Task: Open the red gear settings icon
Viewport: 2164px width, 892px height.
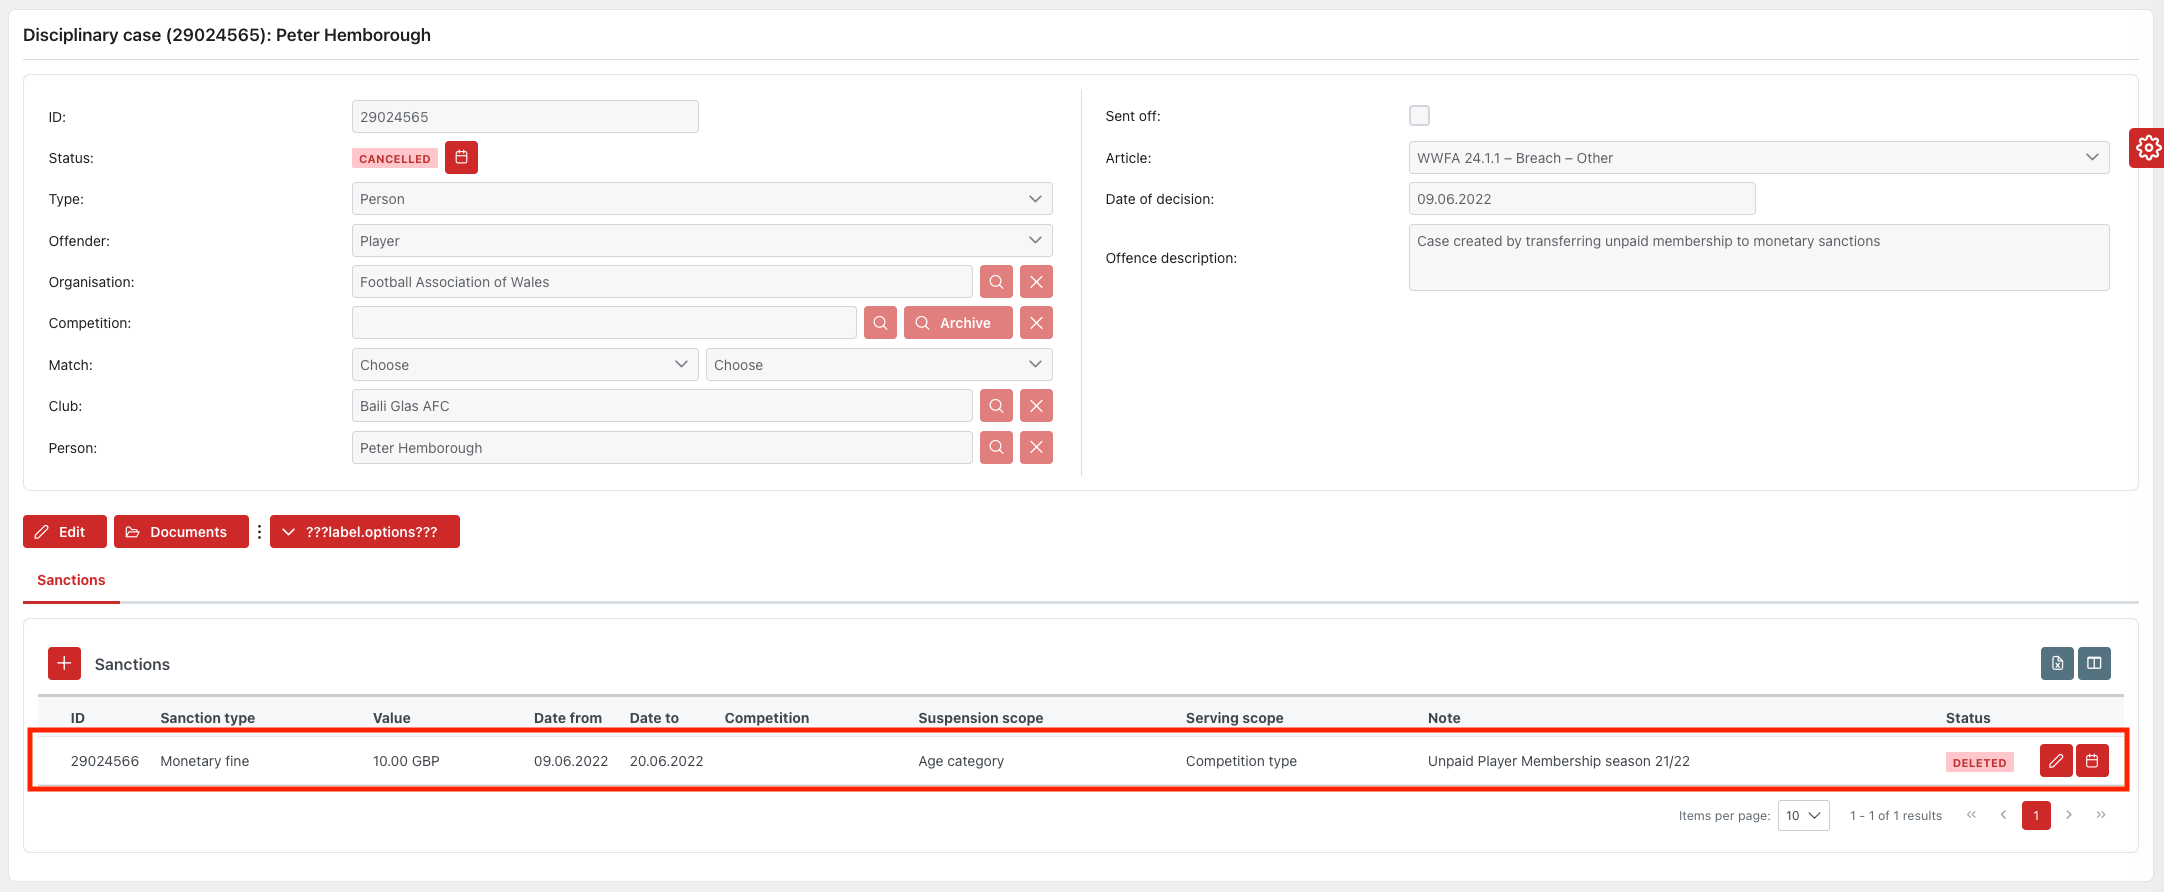Action: [2147, 148]
